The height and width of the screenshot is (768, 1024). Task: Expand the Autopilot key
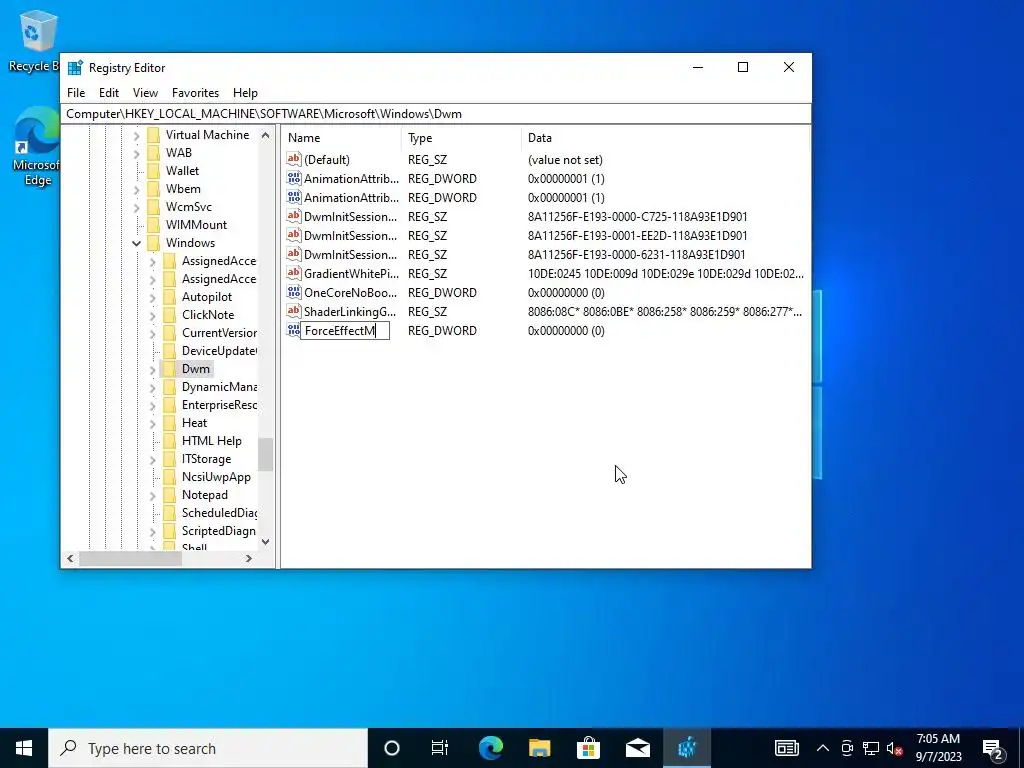pyautogui.click(x=152, y=297)
